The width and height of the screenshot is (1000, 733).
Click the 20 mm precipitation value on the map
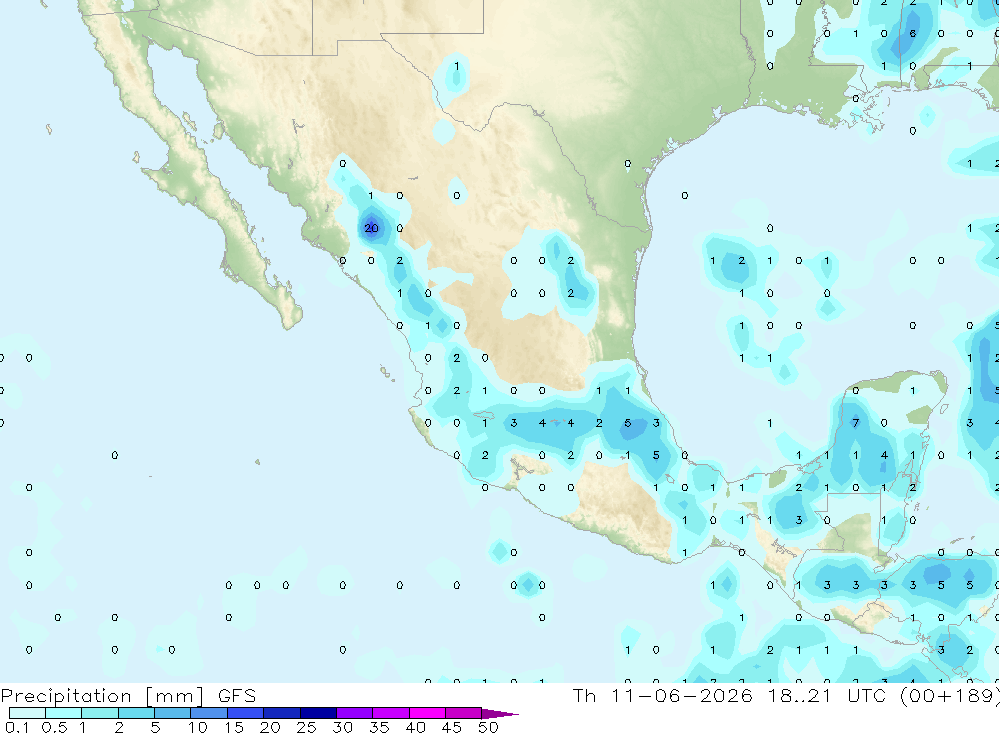click(x=371, y=228)
